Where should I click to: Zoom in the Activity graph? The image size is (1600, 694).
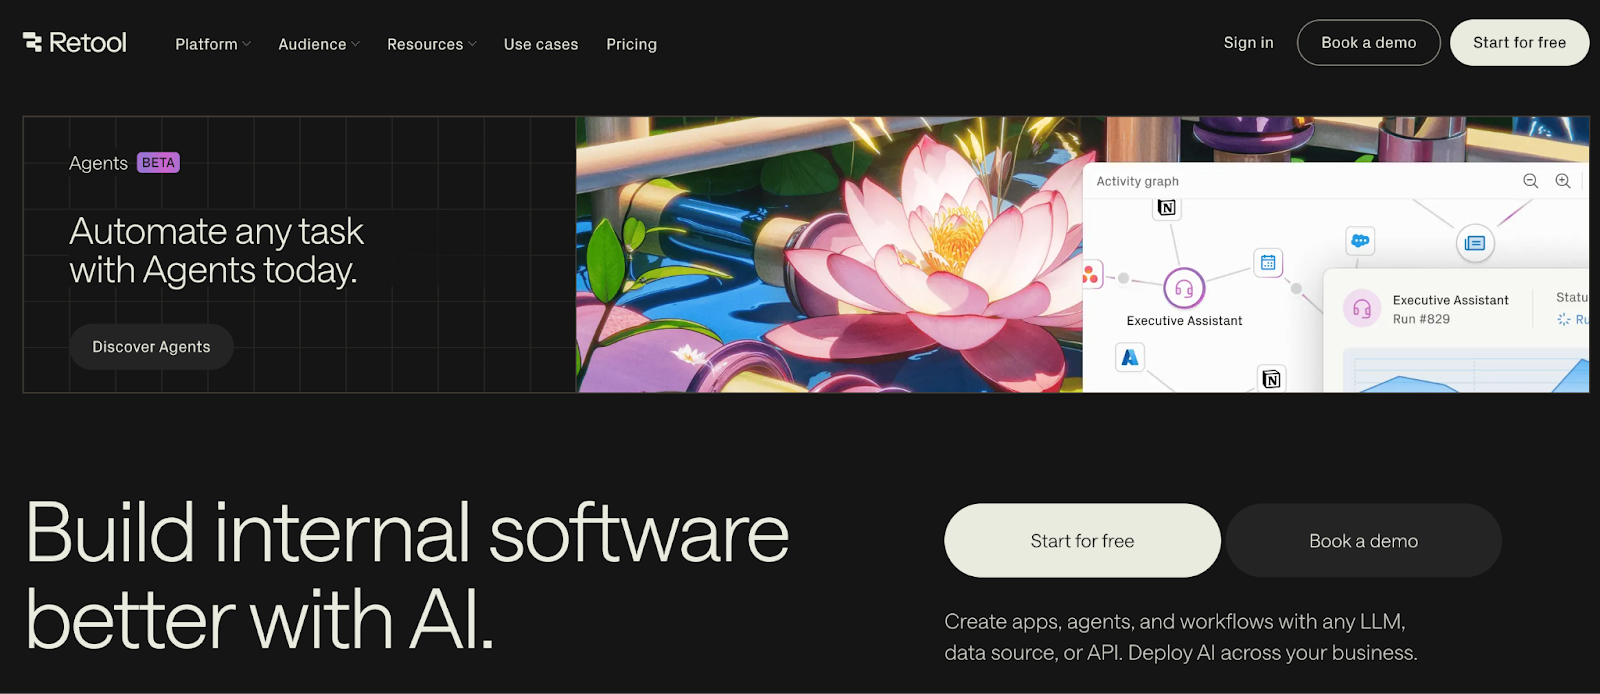[x=1563, y=181]
